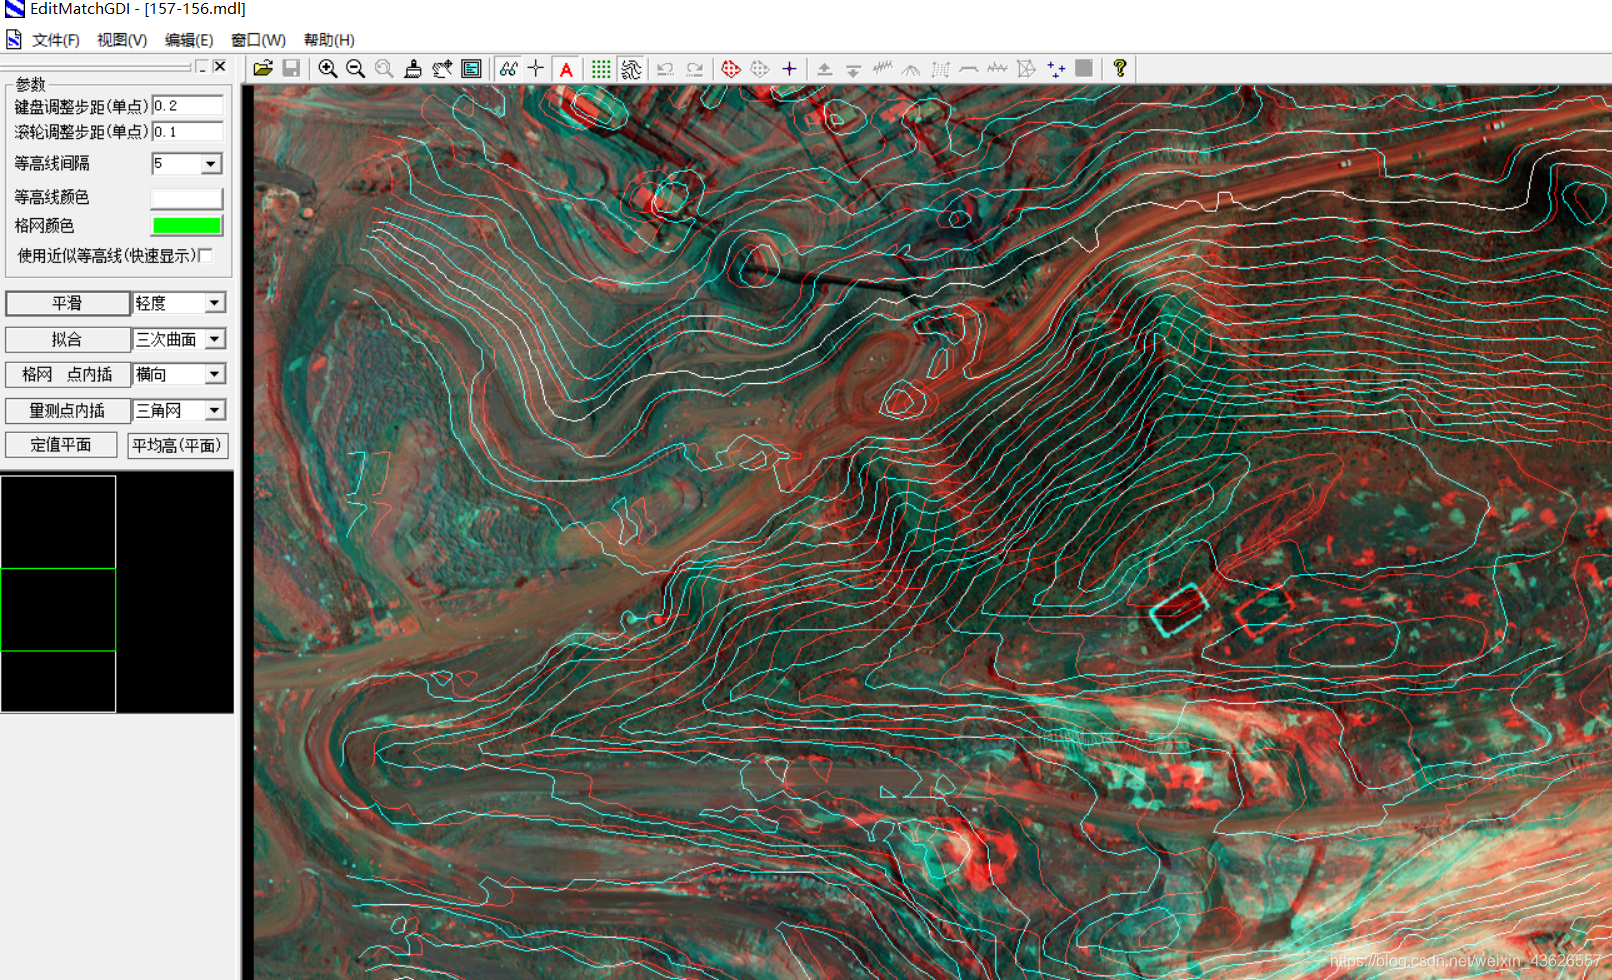Open the measured point dropdown 三角网
Image resolution: width=1612 pixels, height=980 pixels.
click(x=215, y=410)
